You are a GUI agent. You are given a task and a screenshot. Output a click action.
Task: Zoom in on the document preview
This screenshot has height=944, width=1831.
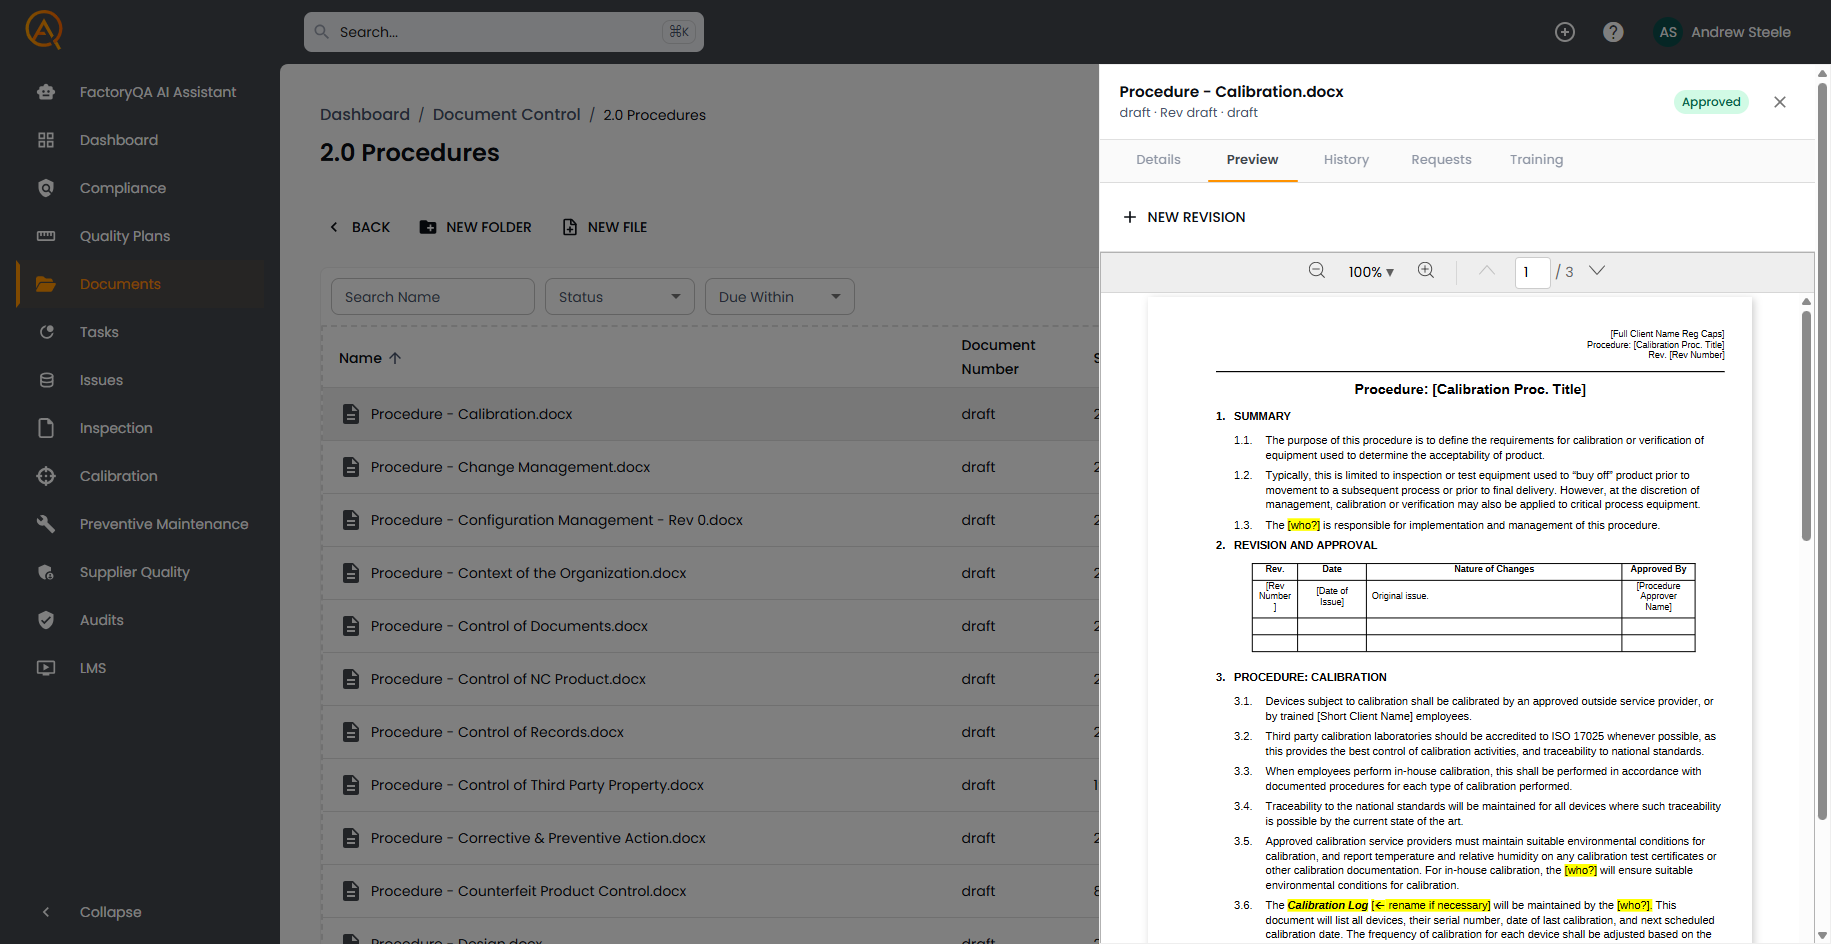[x=1426, y=270]
